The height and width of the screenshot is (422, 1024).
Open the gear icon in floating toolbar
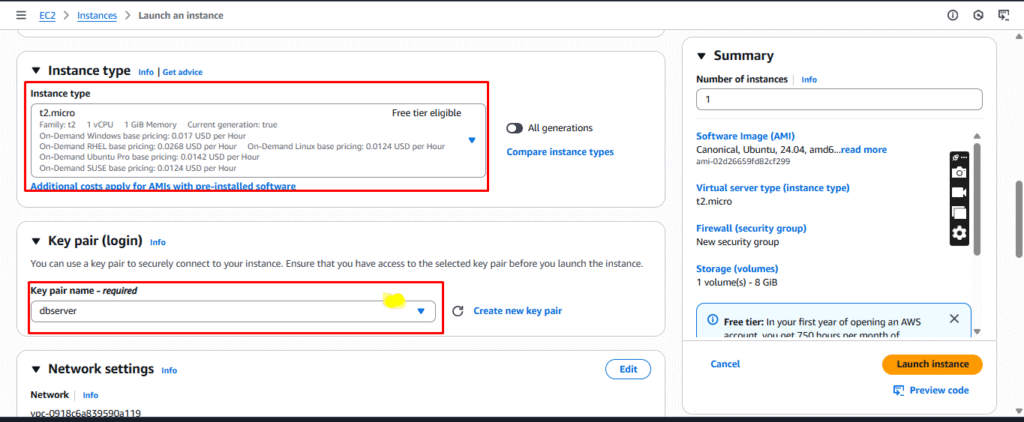click(959, 233)
